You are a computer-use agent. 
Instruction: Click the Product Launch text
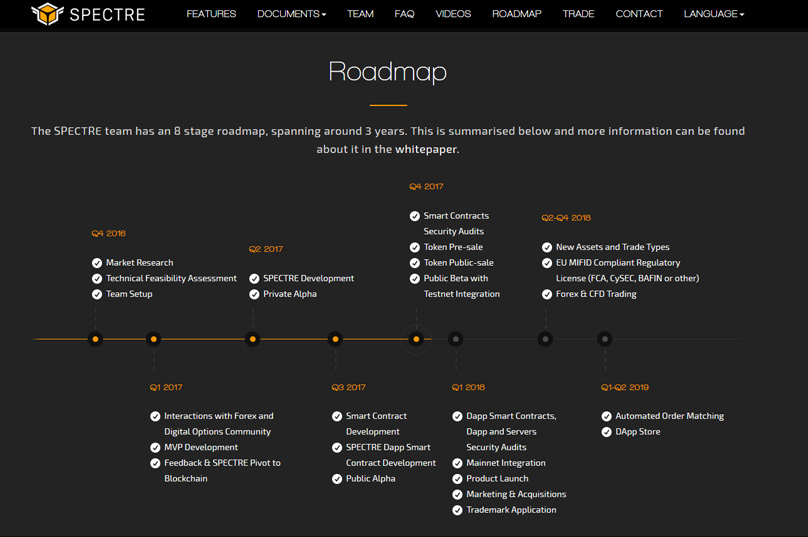[x=497, y=478]
